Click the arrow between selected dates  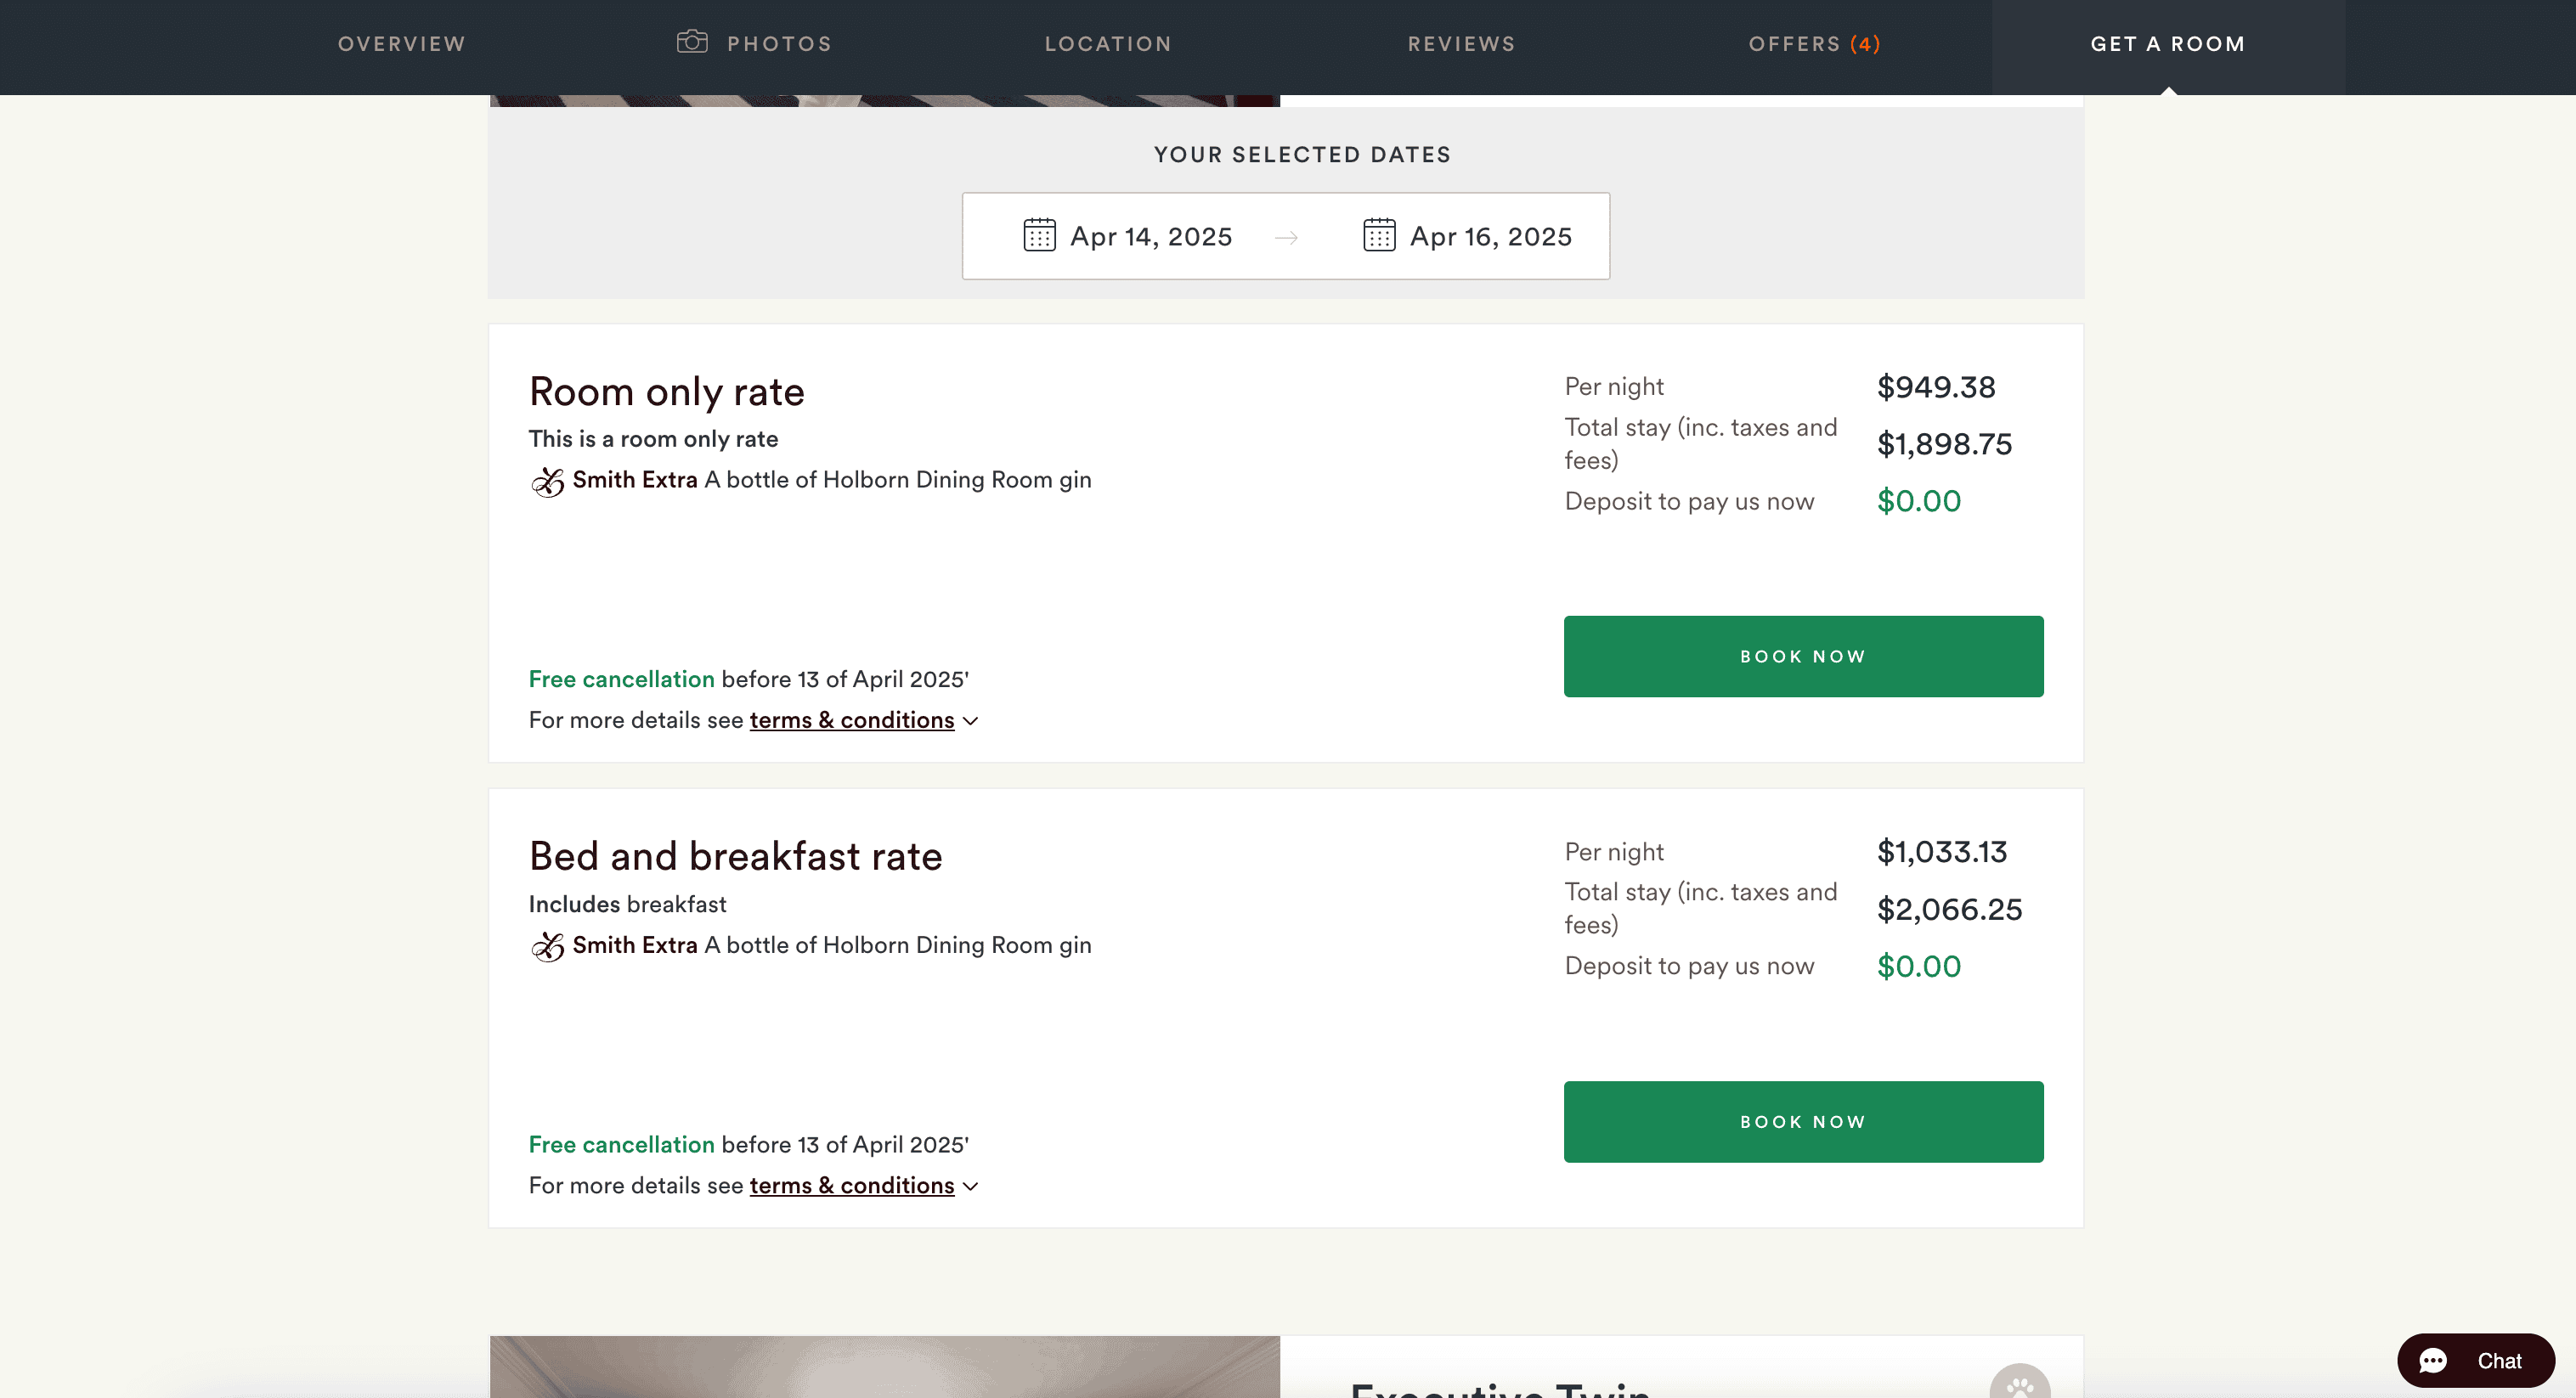pos(1286,238)
